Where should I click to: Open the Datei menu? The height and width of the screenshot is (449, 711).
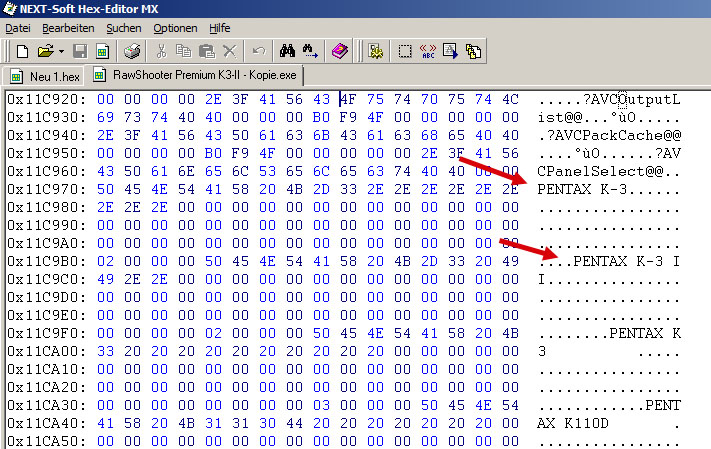(18, 28)
